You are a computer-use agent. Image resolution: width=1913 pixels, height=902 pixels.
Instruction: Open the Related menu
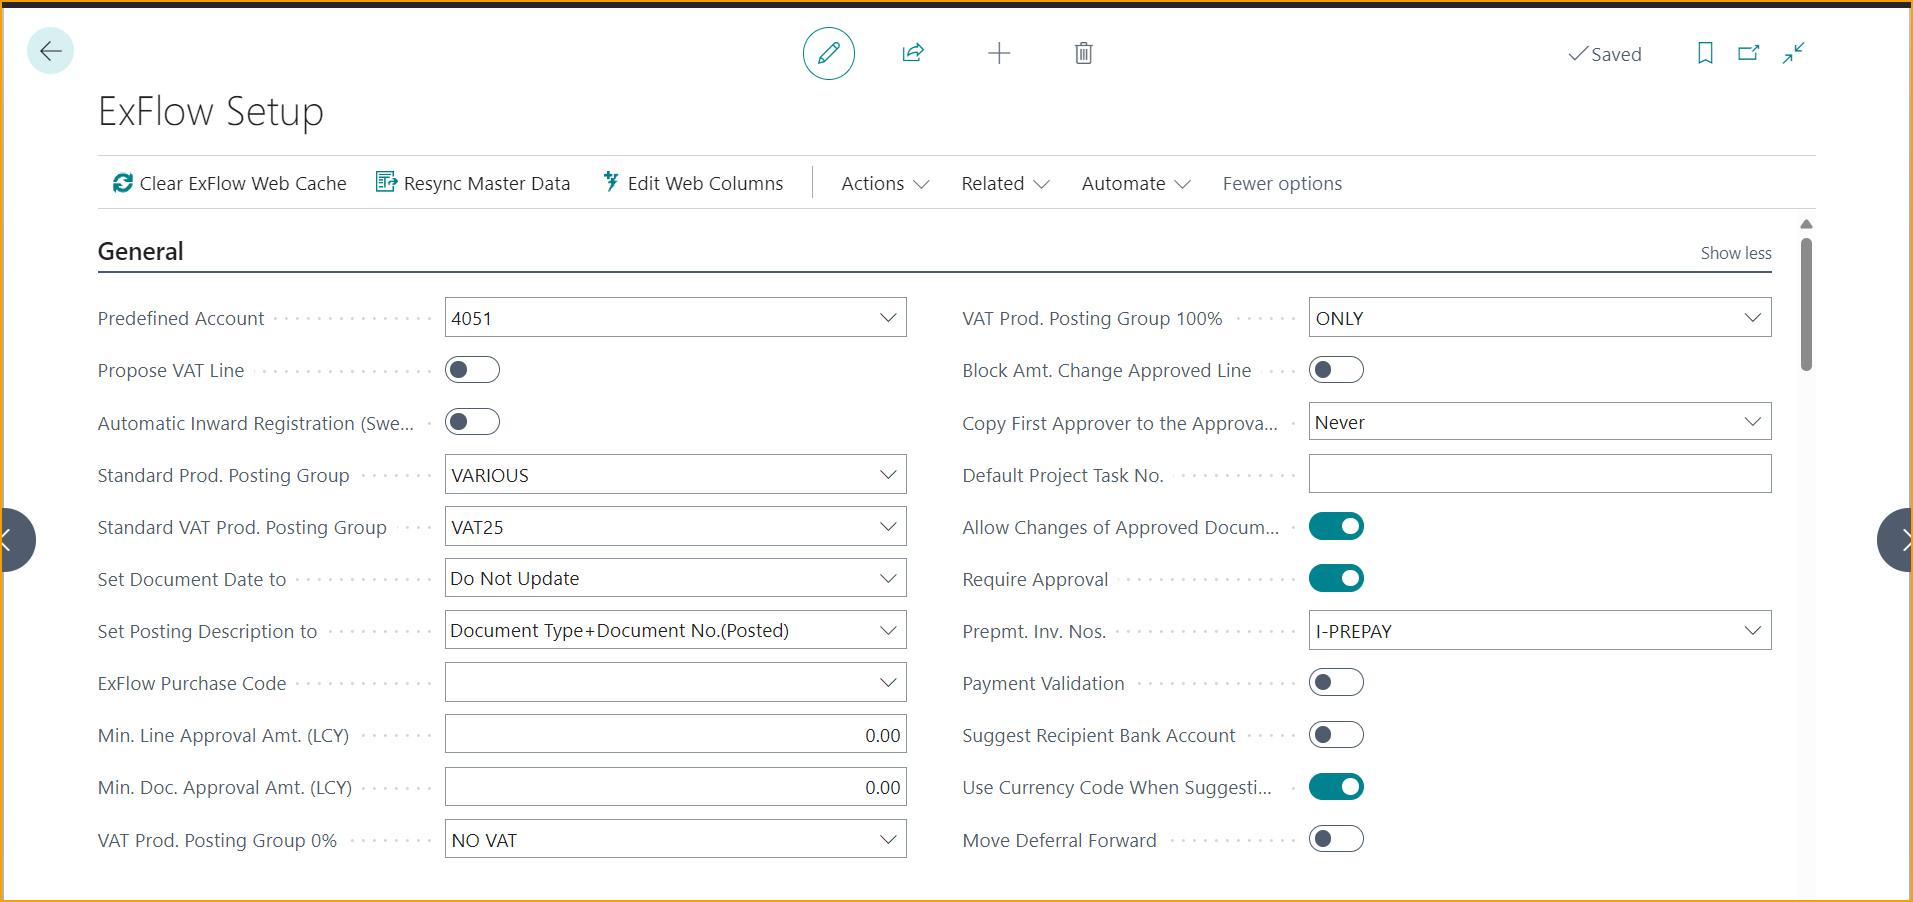pos(1005,183)
